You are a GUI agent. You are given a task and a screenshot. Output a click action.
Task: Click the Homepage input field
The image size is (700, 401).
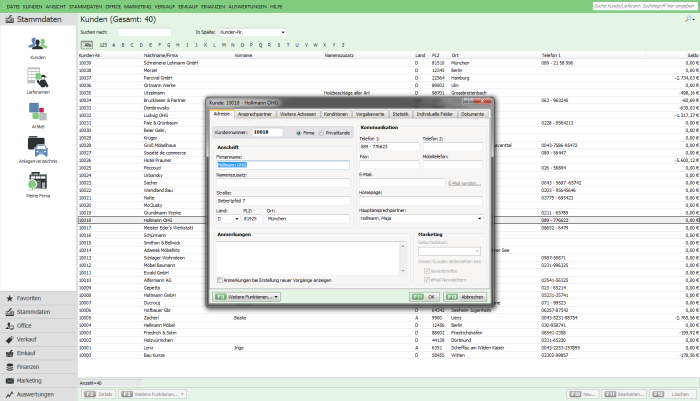[x=421, y=201]
